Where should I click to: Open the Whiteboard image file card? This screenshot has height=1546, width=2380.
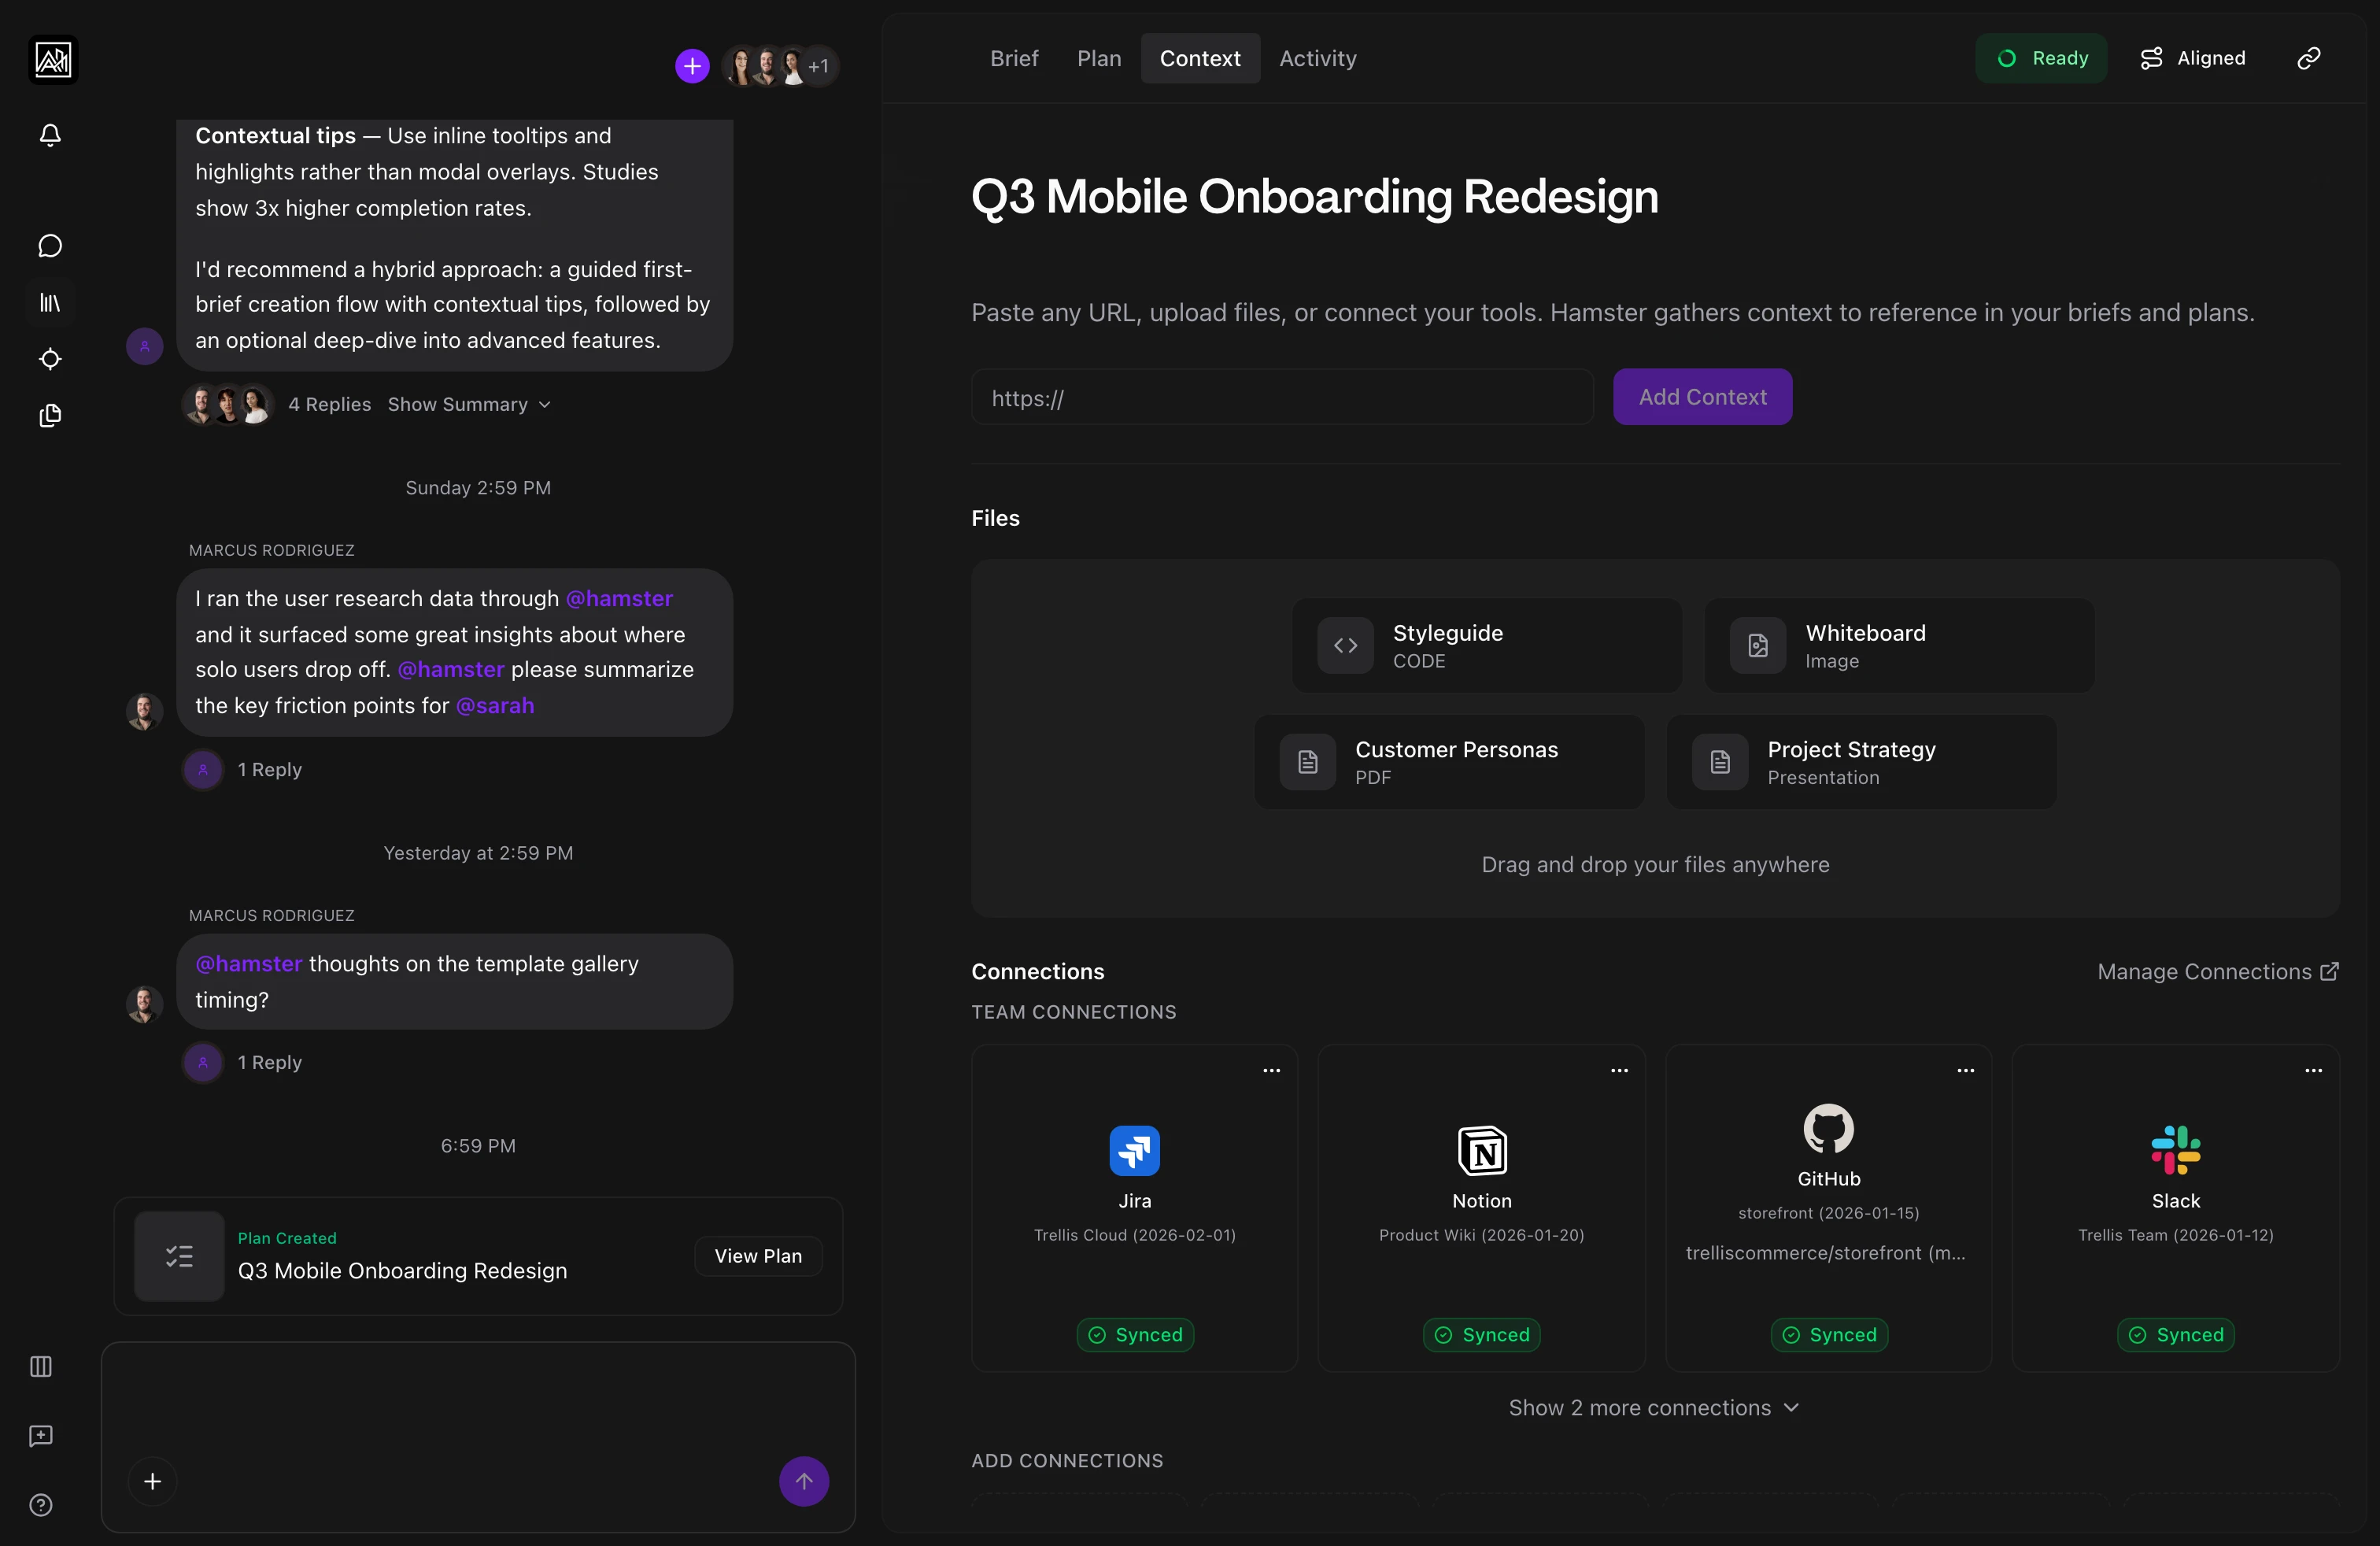tap(1898, 646)
